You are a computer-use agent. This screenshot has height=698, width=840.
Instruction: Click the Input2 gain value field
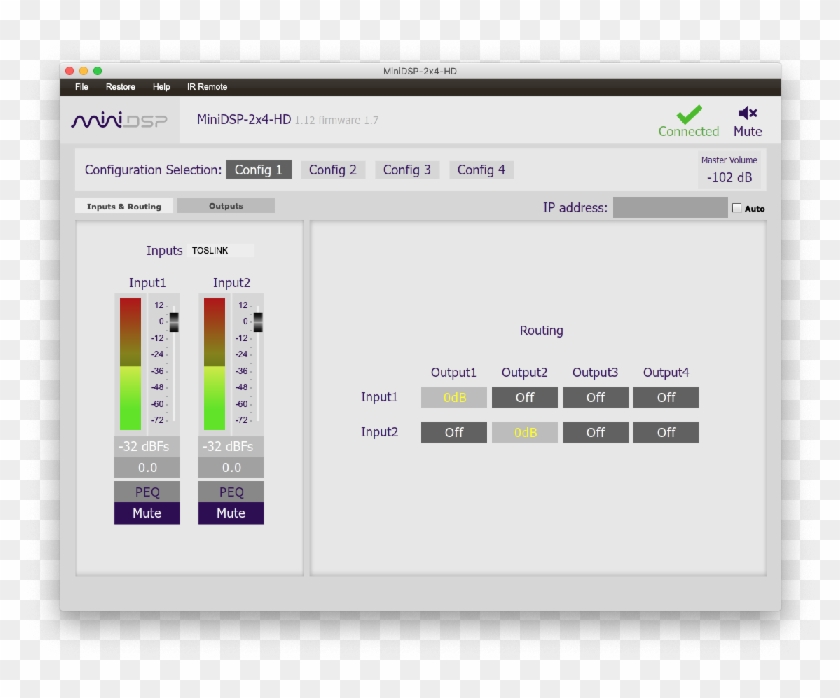pyautogui.click(x=231, y=467)
